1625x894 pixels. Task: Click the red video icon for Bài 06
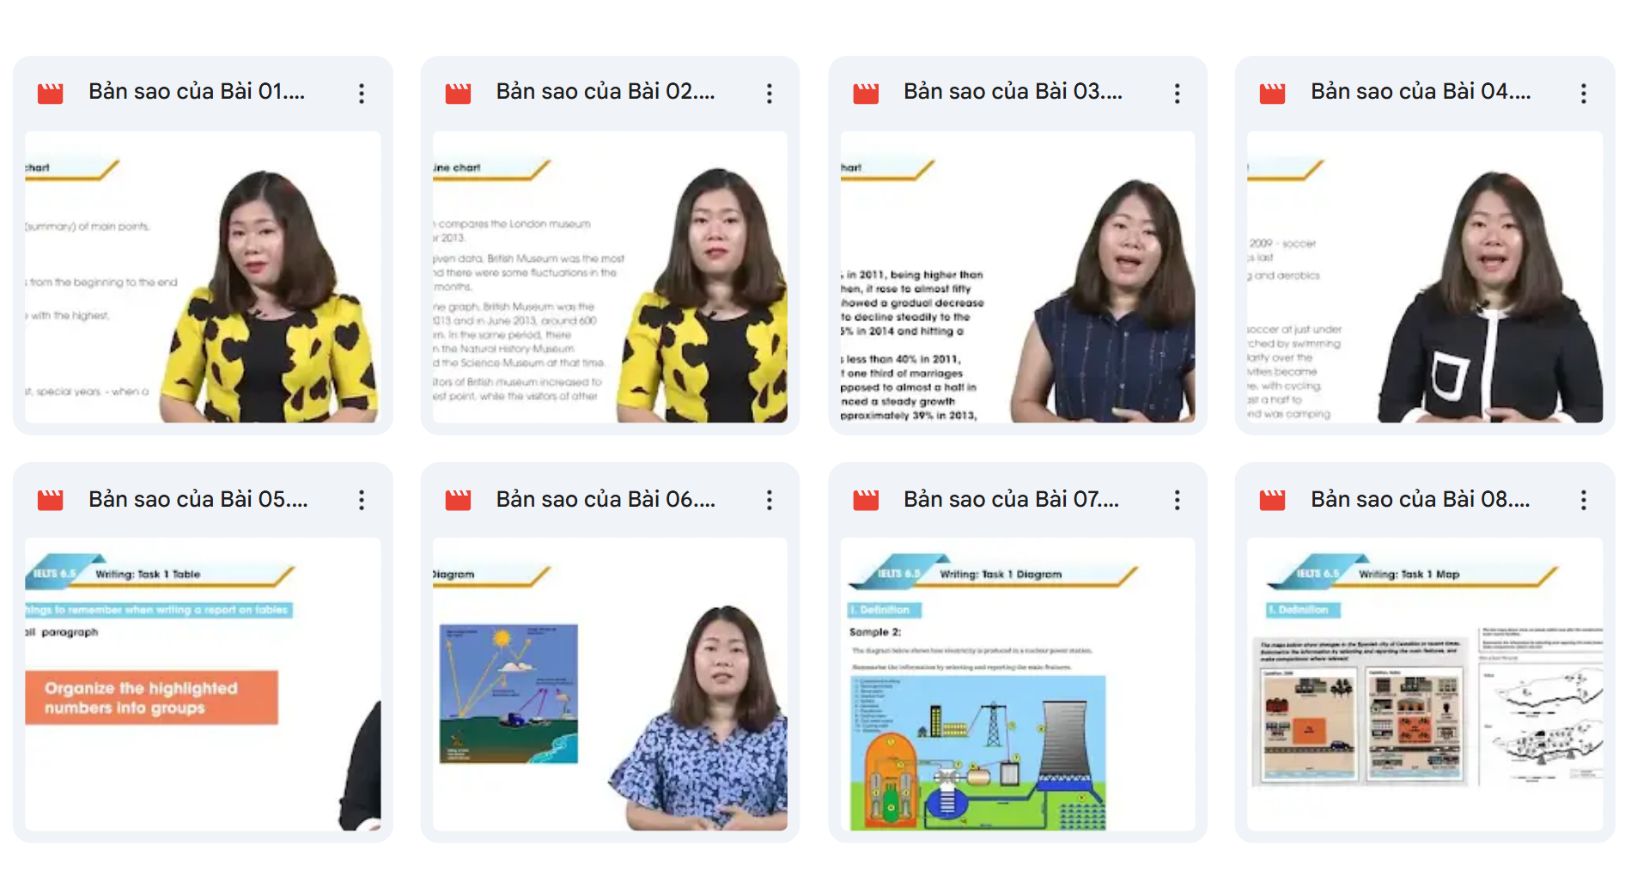point(458,500)
